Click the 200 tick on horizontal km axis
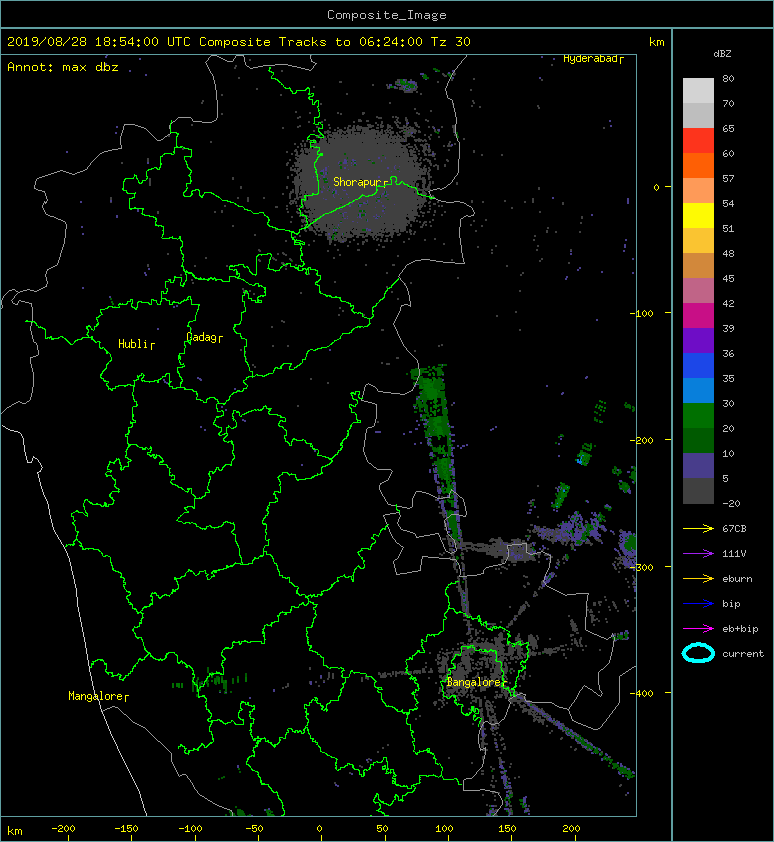This screenshot has height=842, width=774. tap(572, 829)
